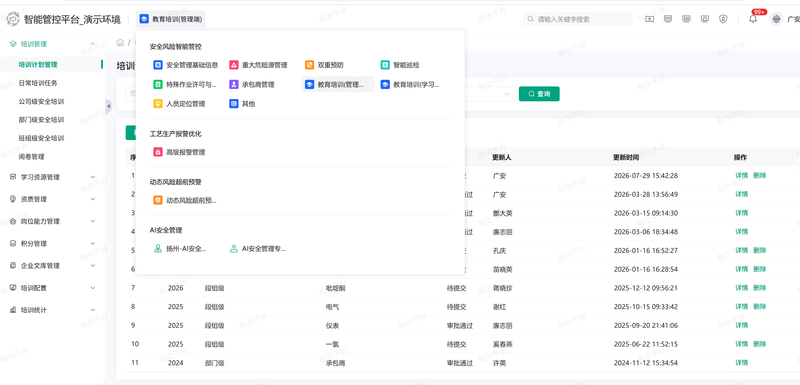Click 培训统计 sidebar icon
The height and width of the screenshot is (385, 800).
pos(13,310)
